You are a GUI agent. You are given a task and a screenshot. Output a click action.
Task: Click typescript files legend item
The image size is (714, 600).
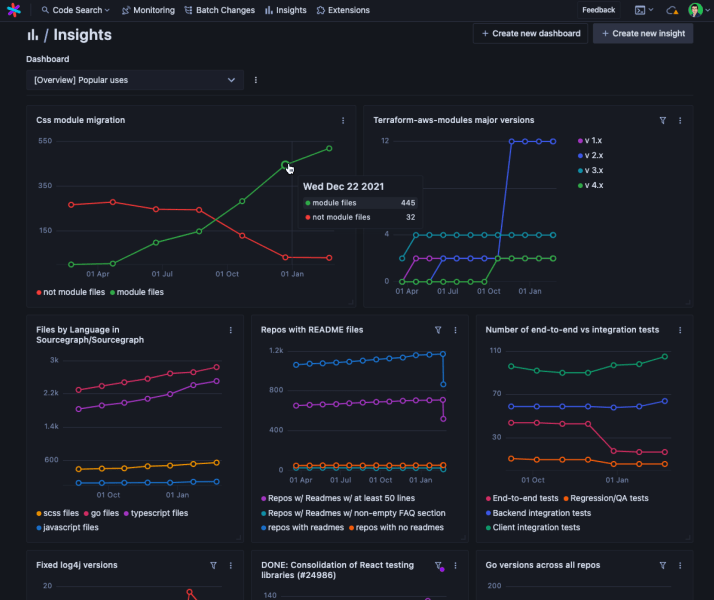156,513
